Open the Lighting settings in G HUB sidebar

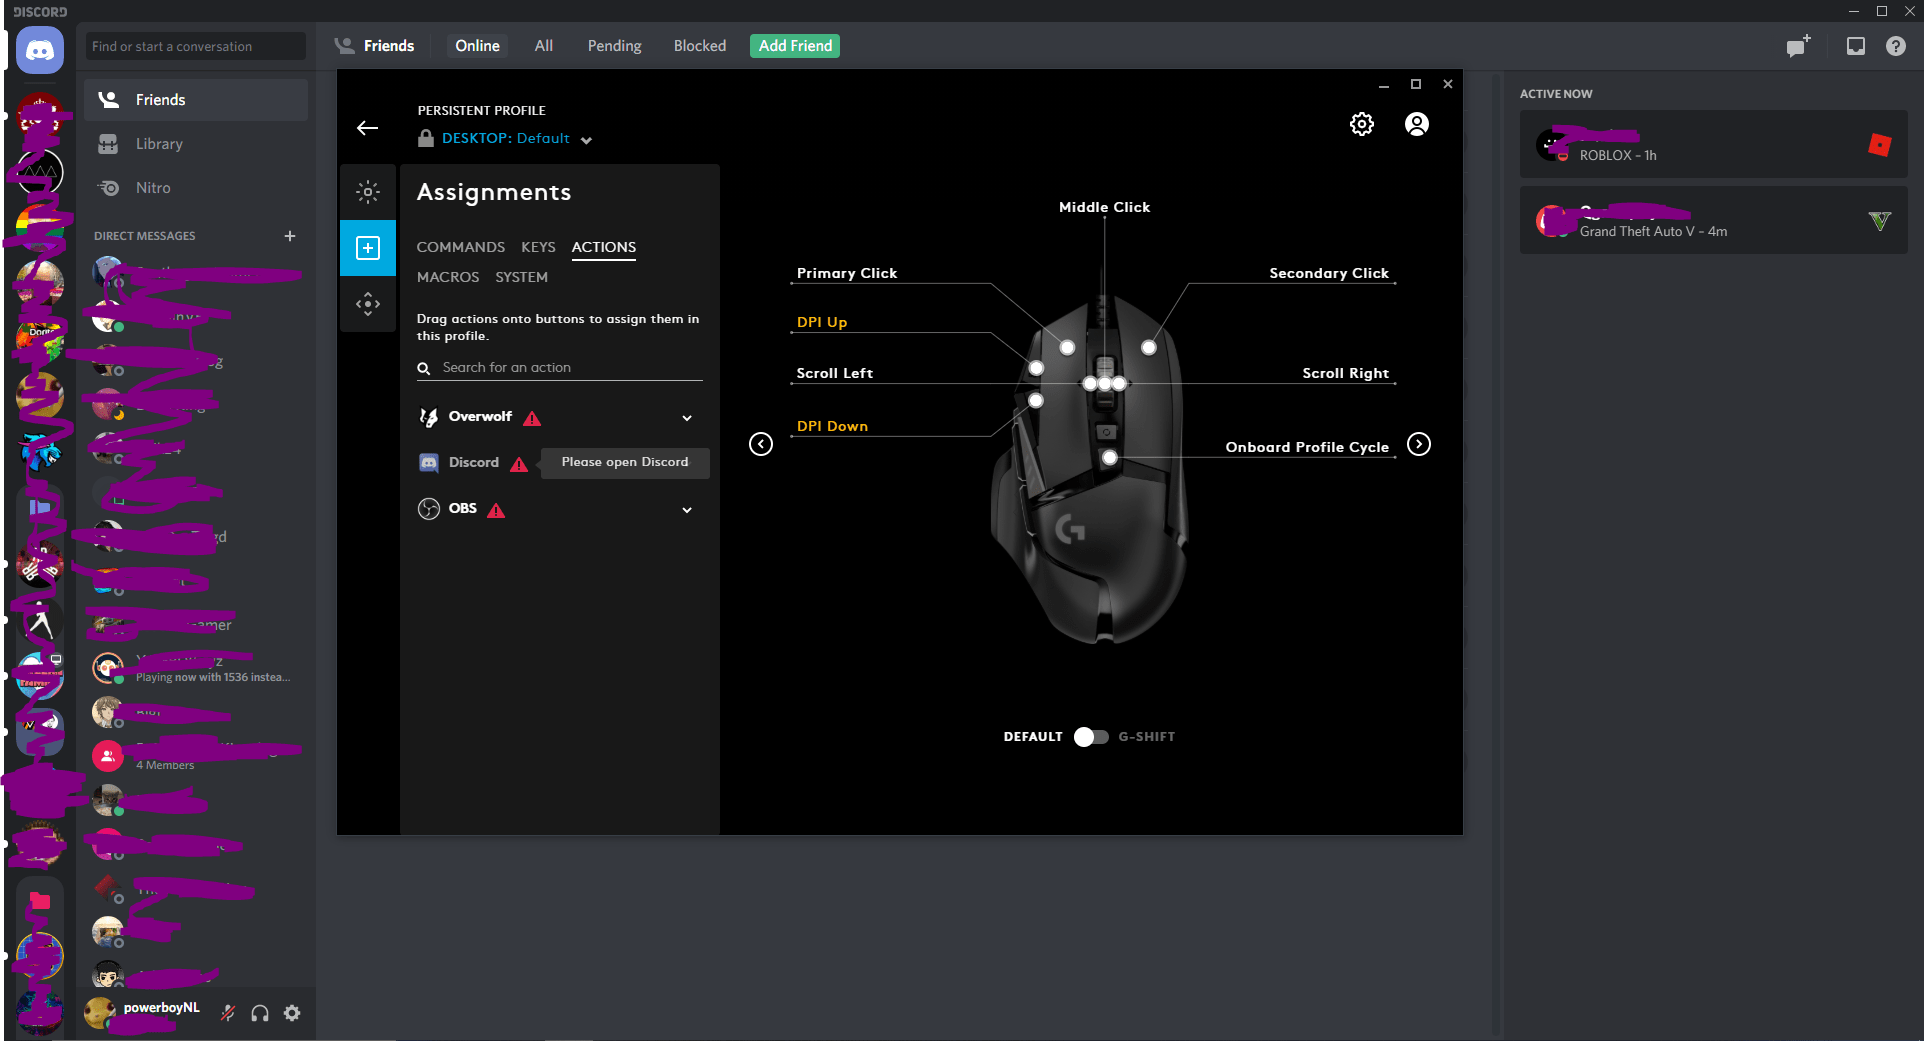click(368, 191)
